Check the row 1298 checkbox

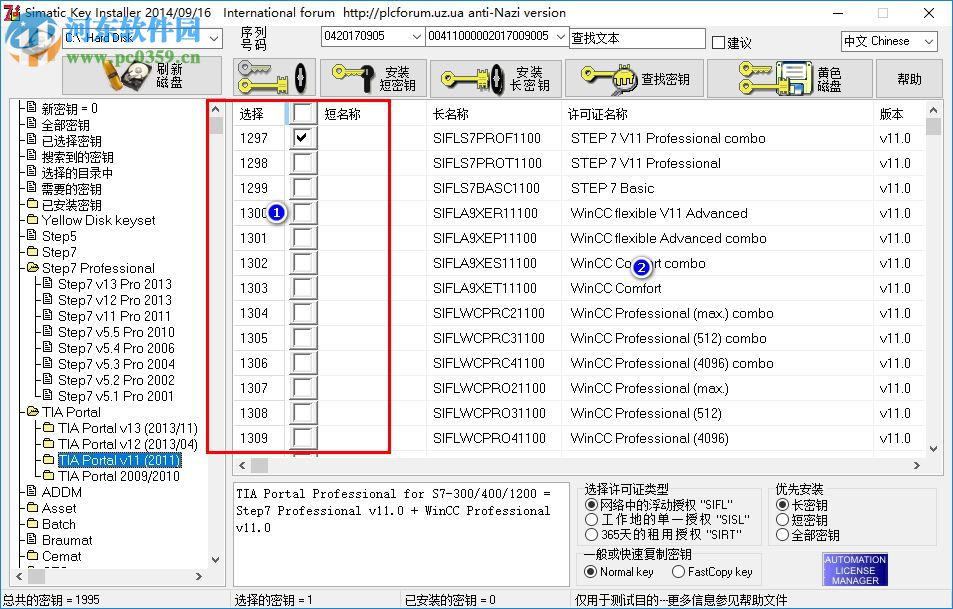pyautogui.click(x=302, y=163)
